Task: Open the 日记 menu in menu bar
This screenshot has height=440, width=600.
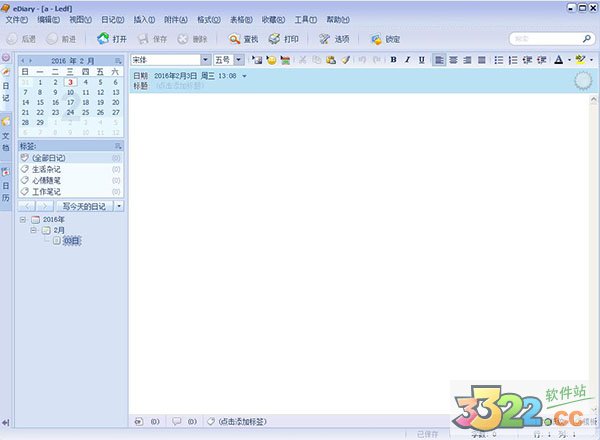Action: [112, 19]
